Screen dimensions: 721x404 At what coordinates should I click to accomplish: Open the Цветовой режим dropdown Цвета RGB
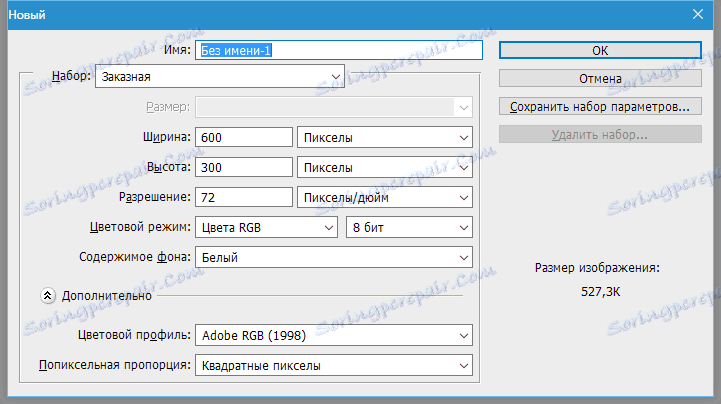[266, 228]
